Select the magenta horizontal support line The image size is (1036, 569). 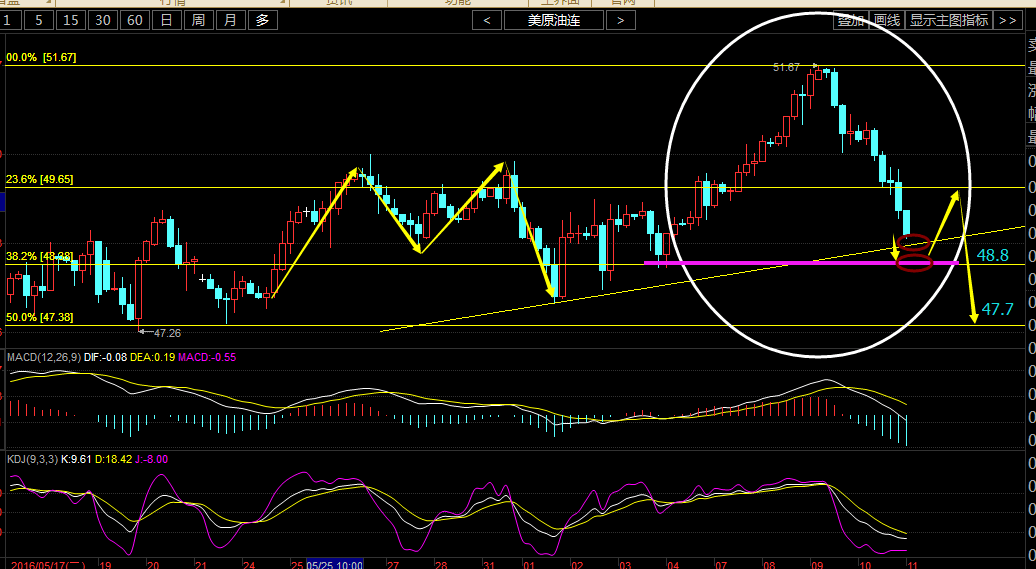pos(780,263)
